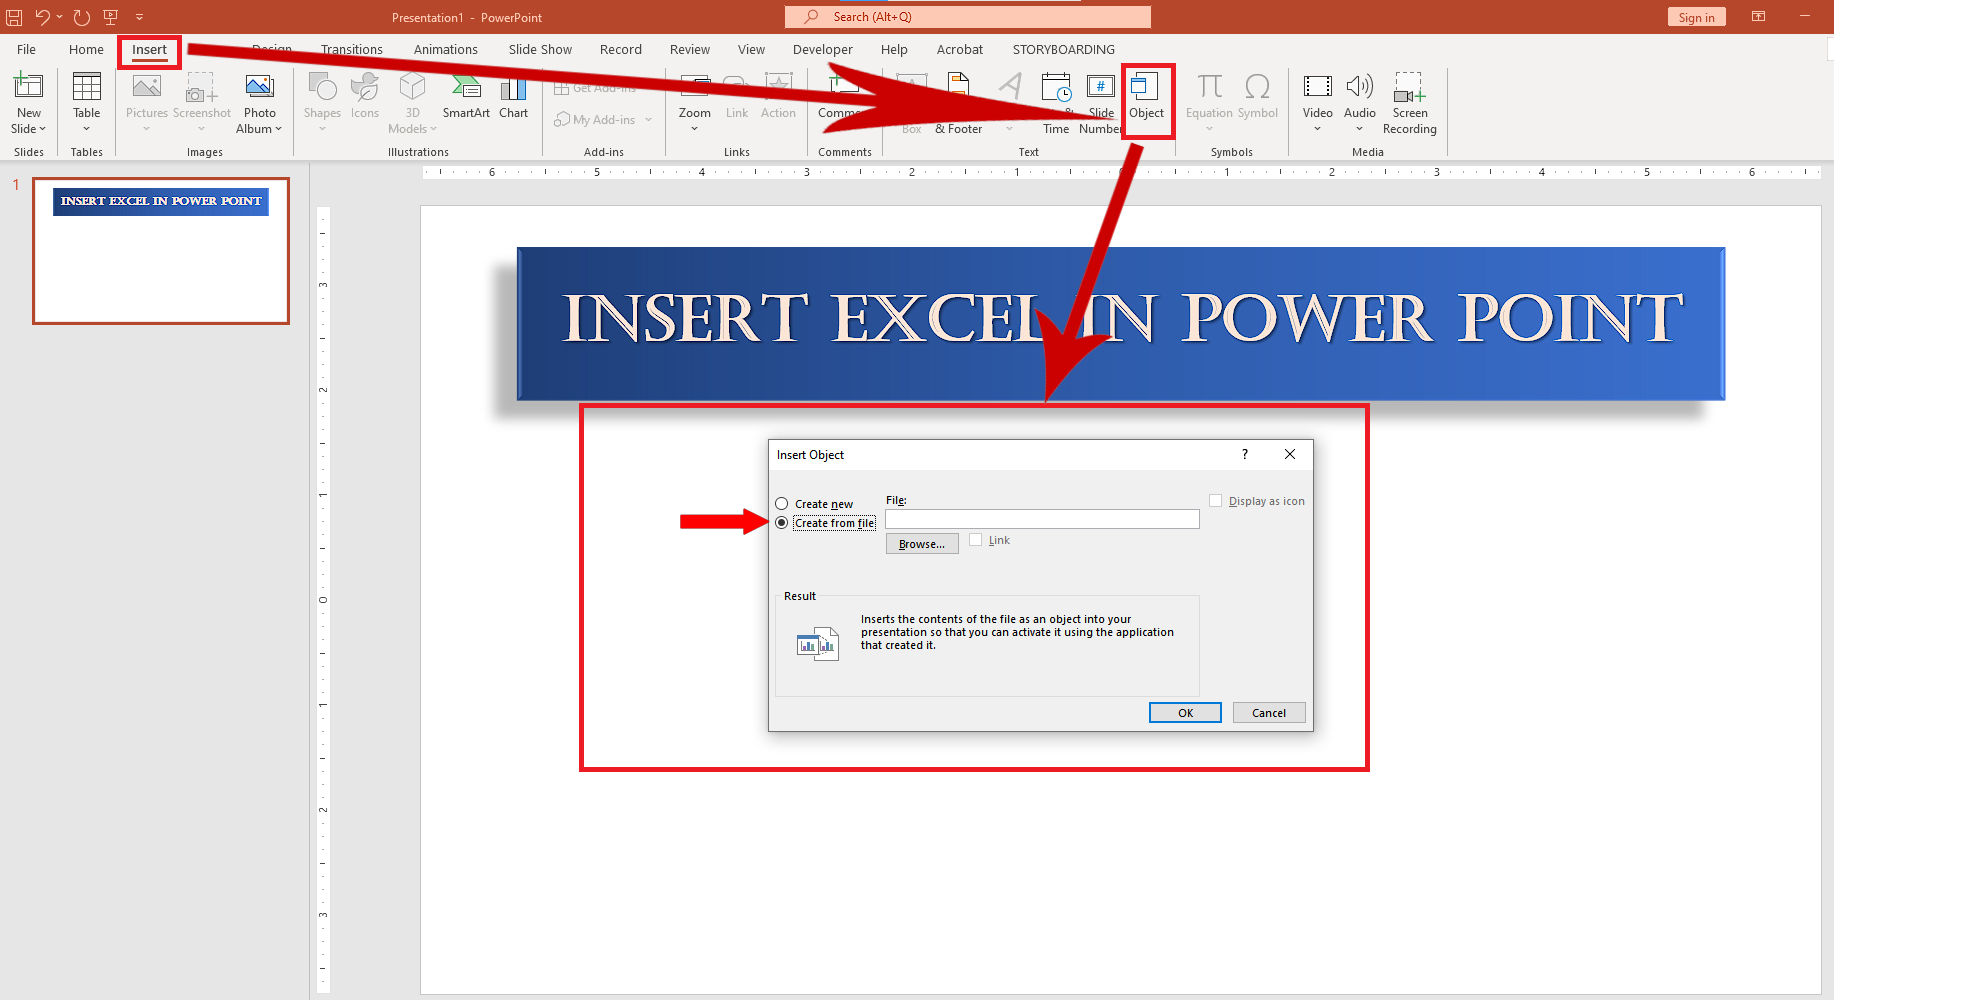Select the Create new radio button

pyautogui.click(x=782, y=504)
